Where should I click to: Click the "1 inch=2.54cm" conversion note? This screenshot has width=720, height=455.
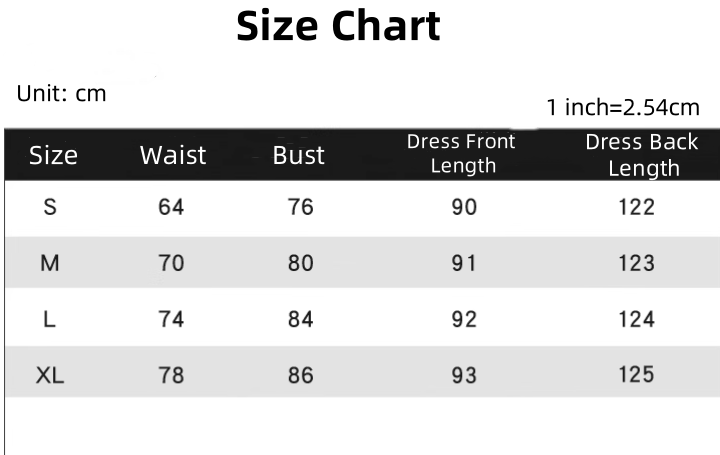pyautogui.click(x=623, y=107)
